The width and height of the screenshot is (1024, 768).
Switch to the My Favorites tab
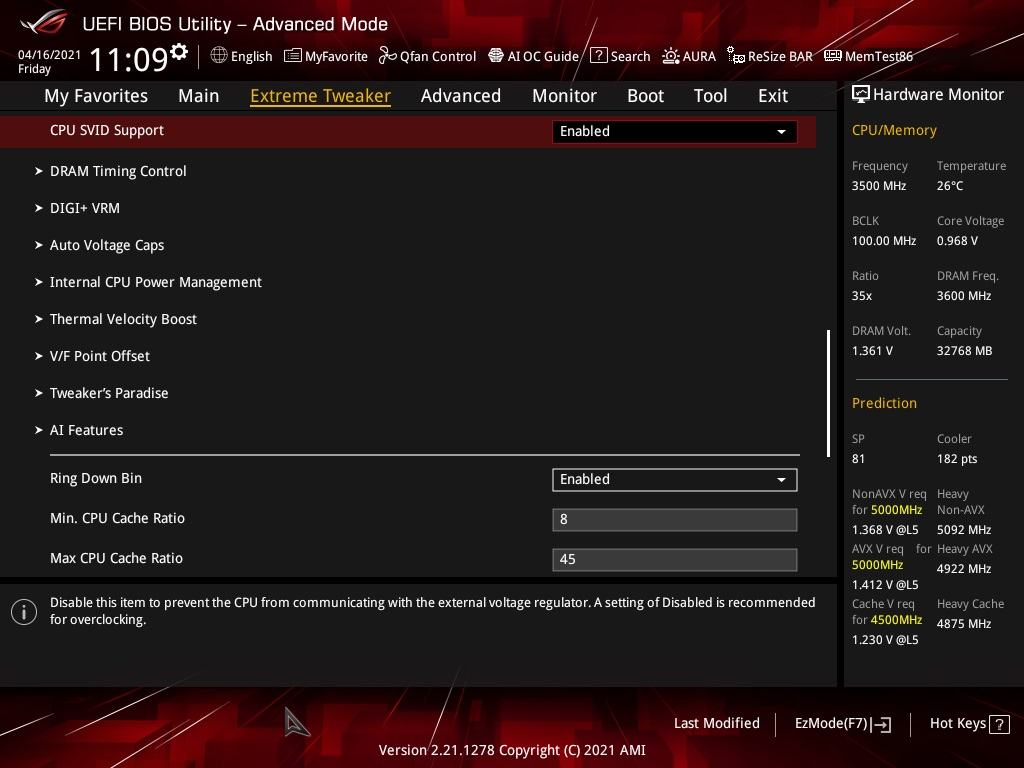point(96,96)
